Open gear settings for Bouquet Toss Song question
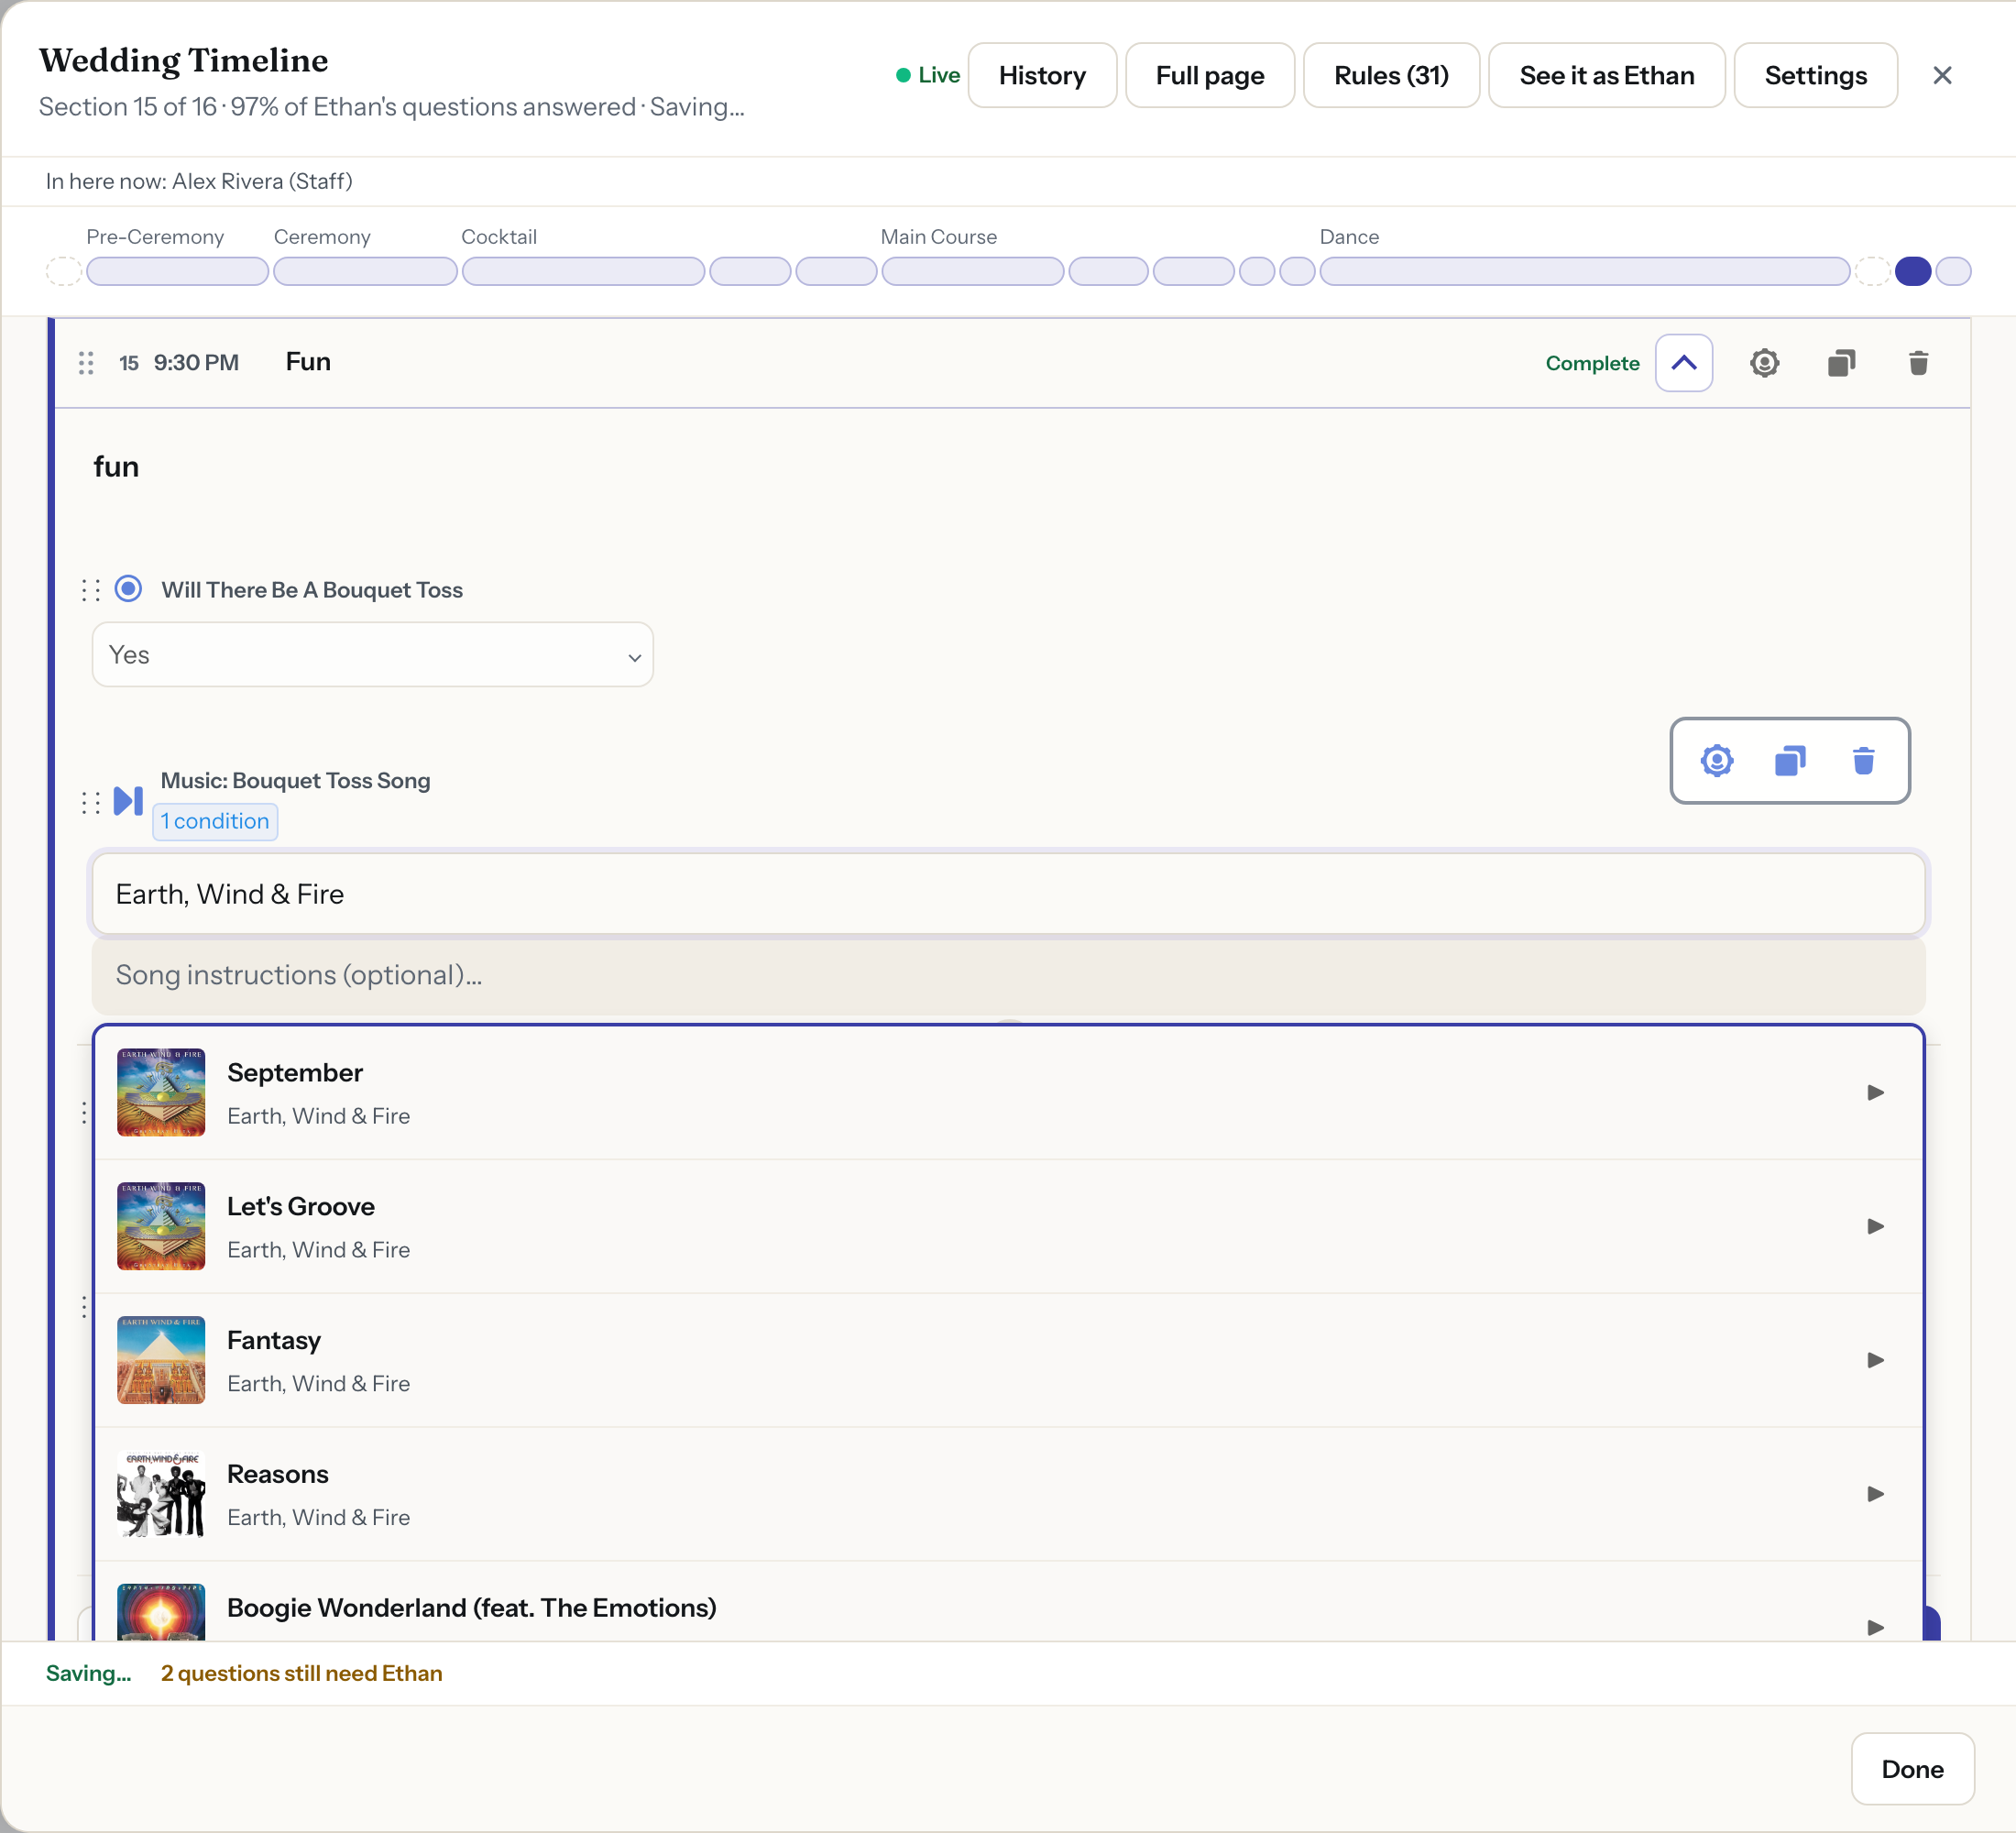Screen dimensions: 2016x1833 (x=1717, y=761)
